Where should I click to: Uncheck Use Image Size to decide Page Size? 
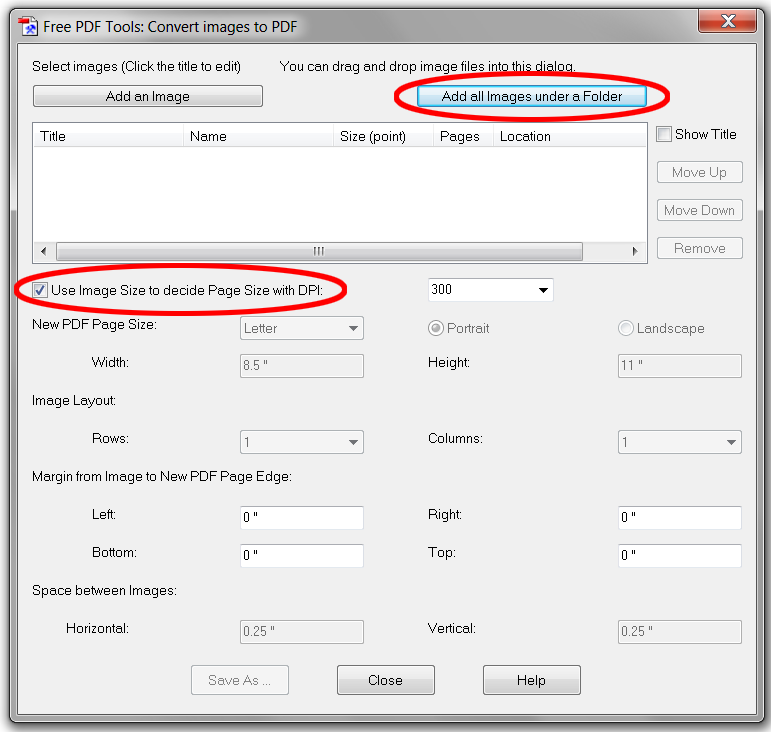pyautogui.click(x=40, y=290)
